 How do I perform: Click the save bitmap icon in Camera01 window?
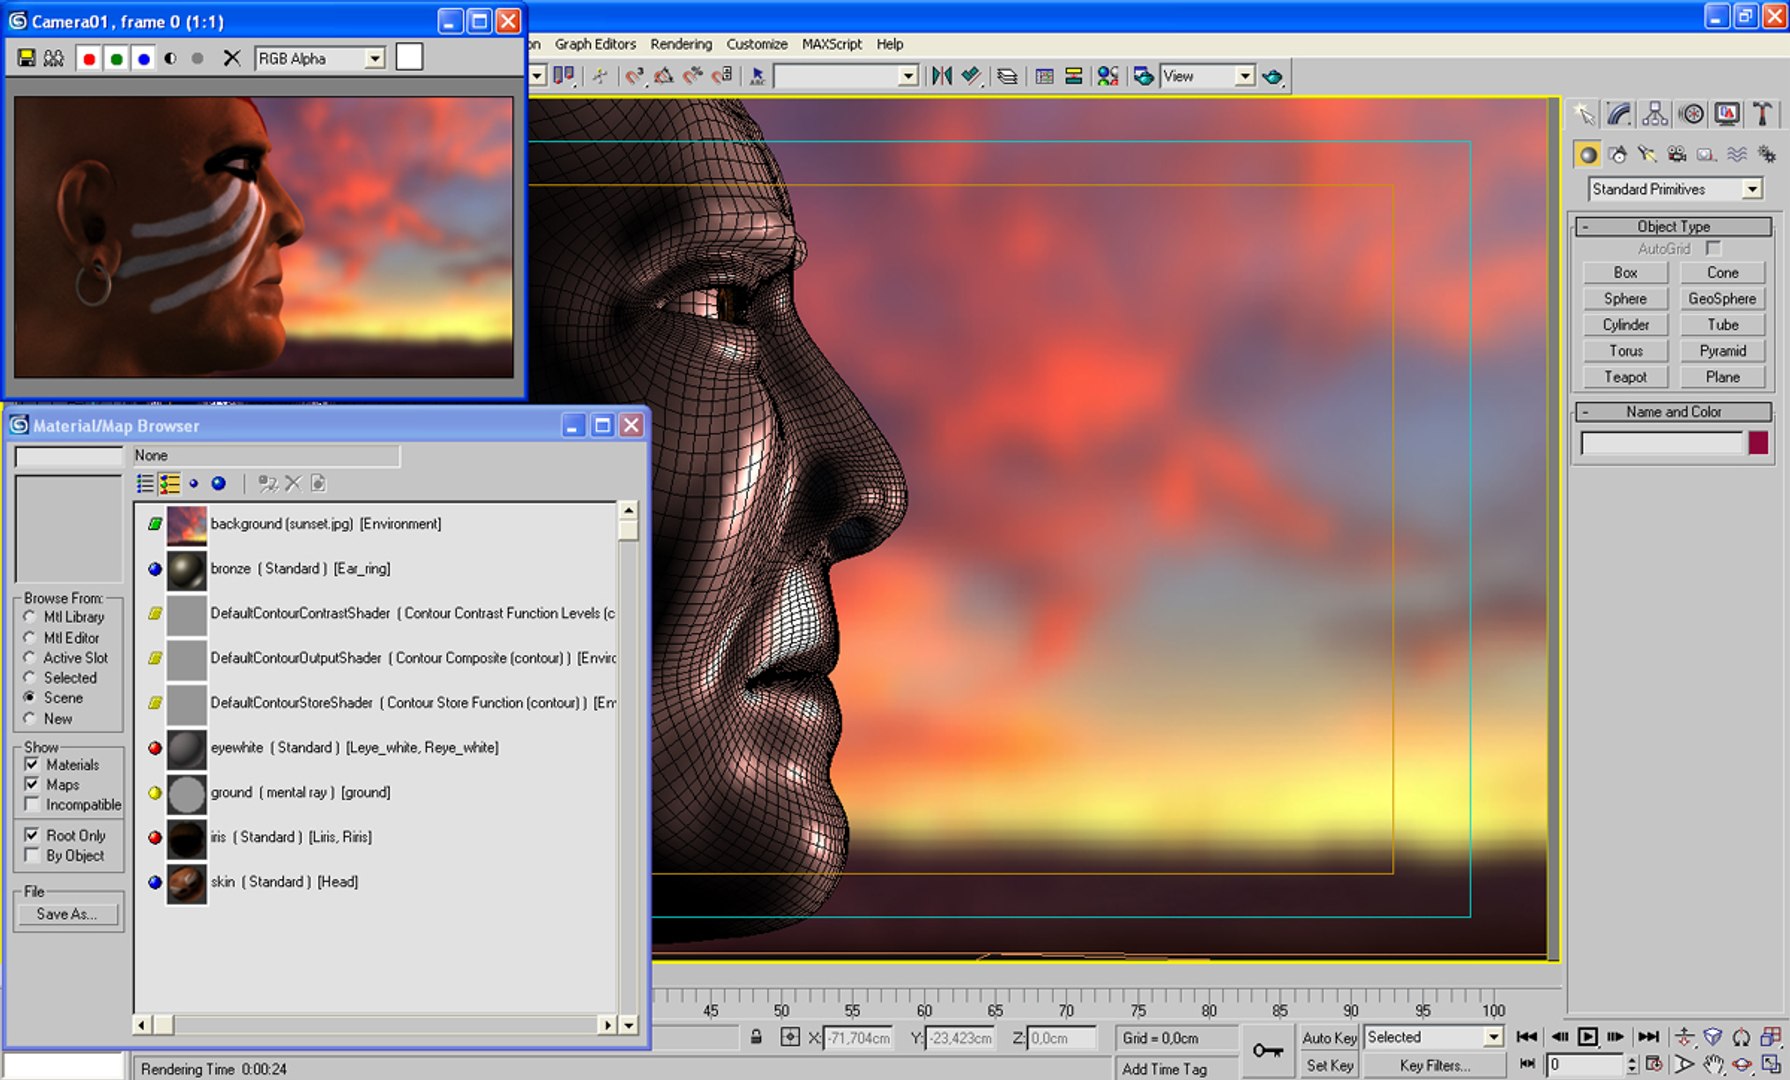click(26, 59)
